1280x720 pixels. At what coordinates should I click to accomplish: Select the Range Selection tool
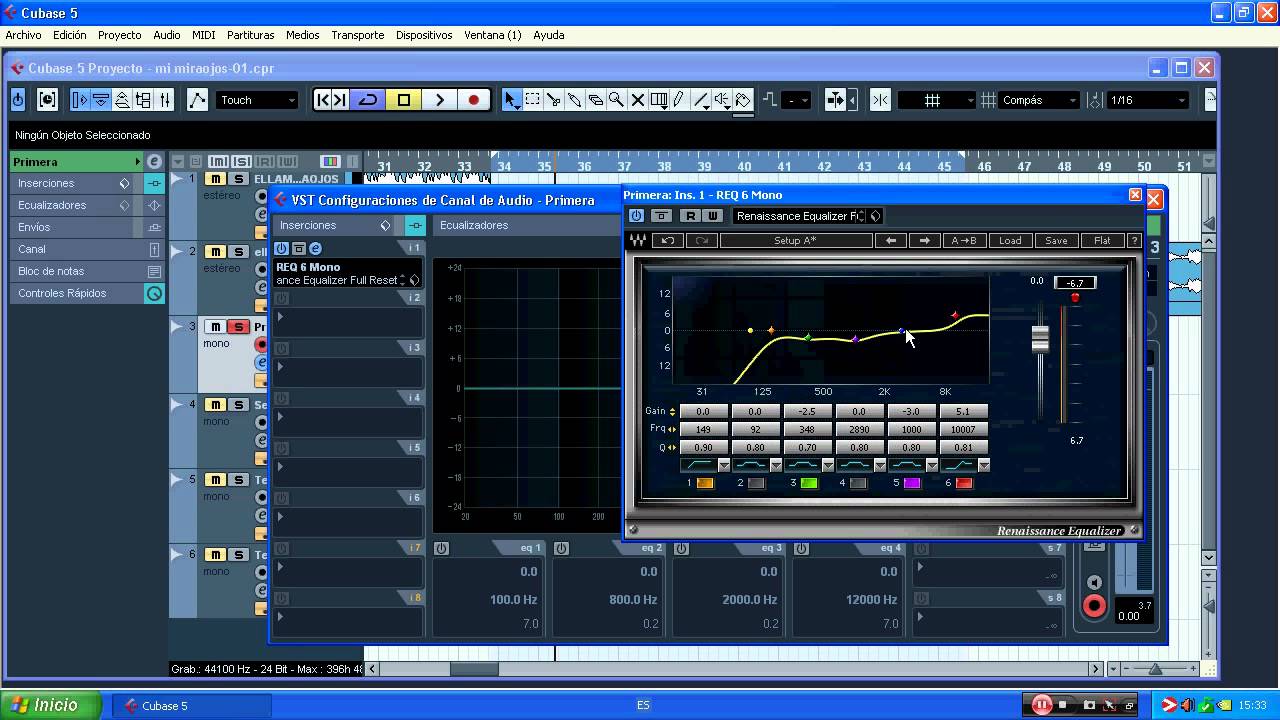pos(532,99)
